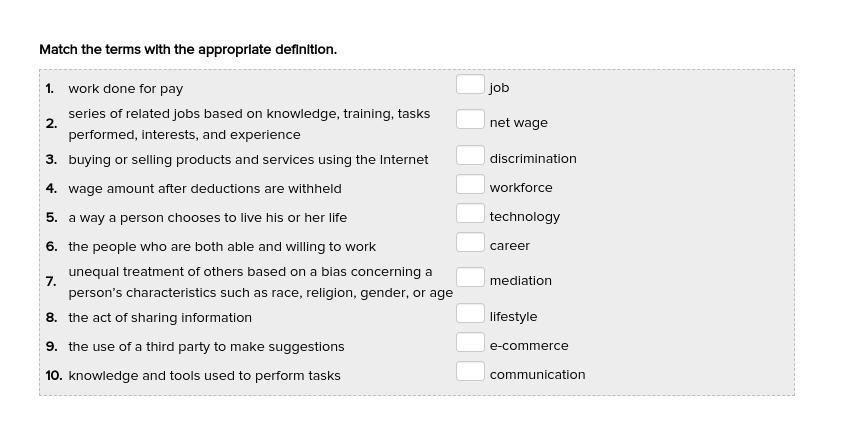Viewport: 844px width, 435px height.
Task: Click definition about third party suggestions
Action: coord(206,347)
